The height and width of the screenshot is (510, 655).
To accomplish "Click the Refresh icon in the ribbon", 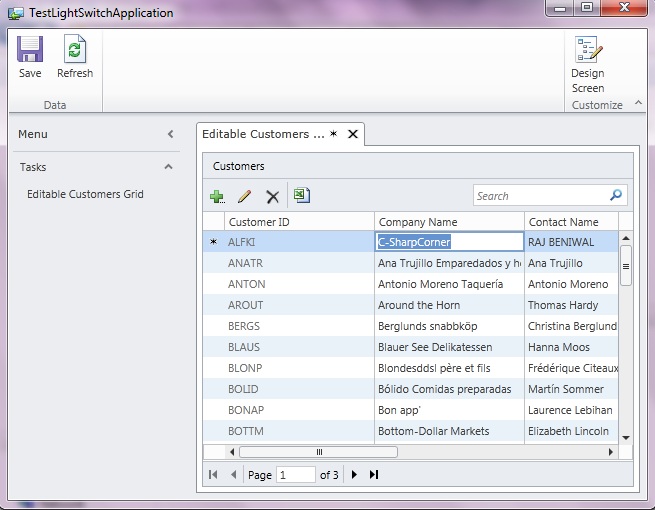I will pyautogui.click(x=75, y=49).
